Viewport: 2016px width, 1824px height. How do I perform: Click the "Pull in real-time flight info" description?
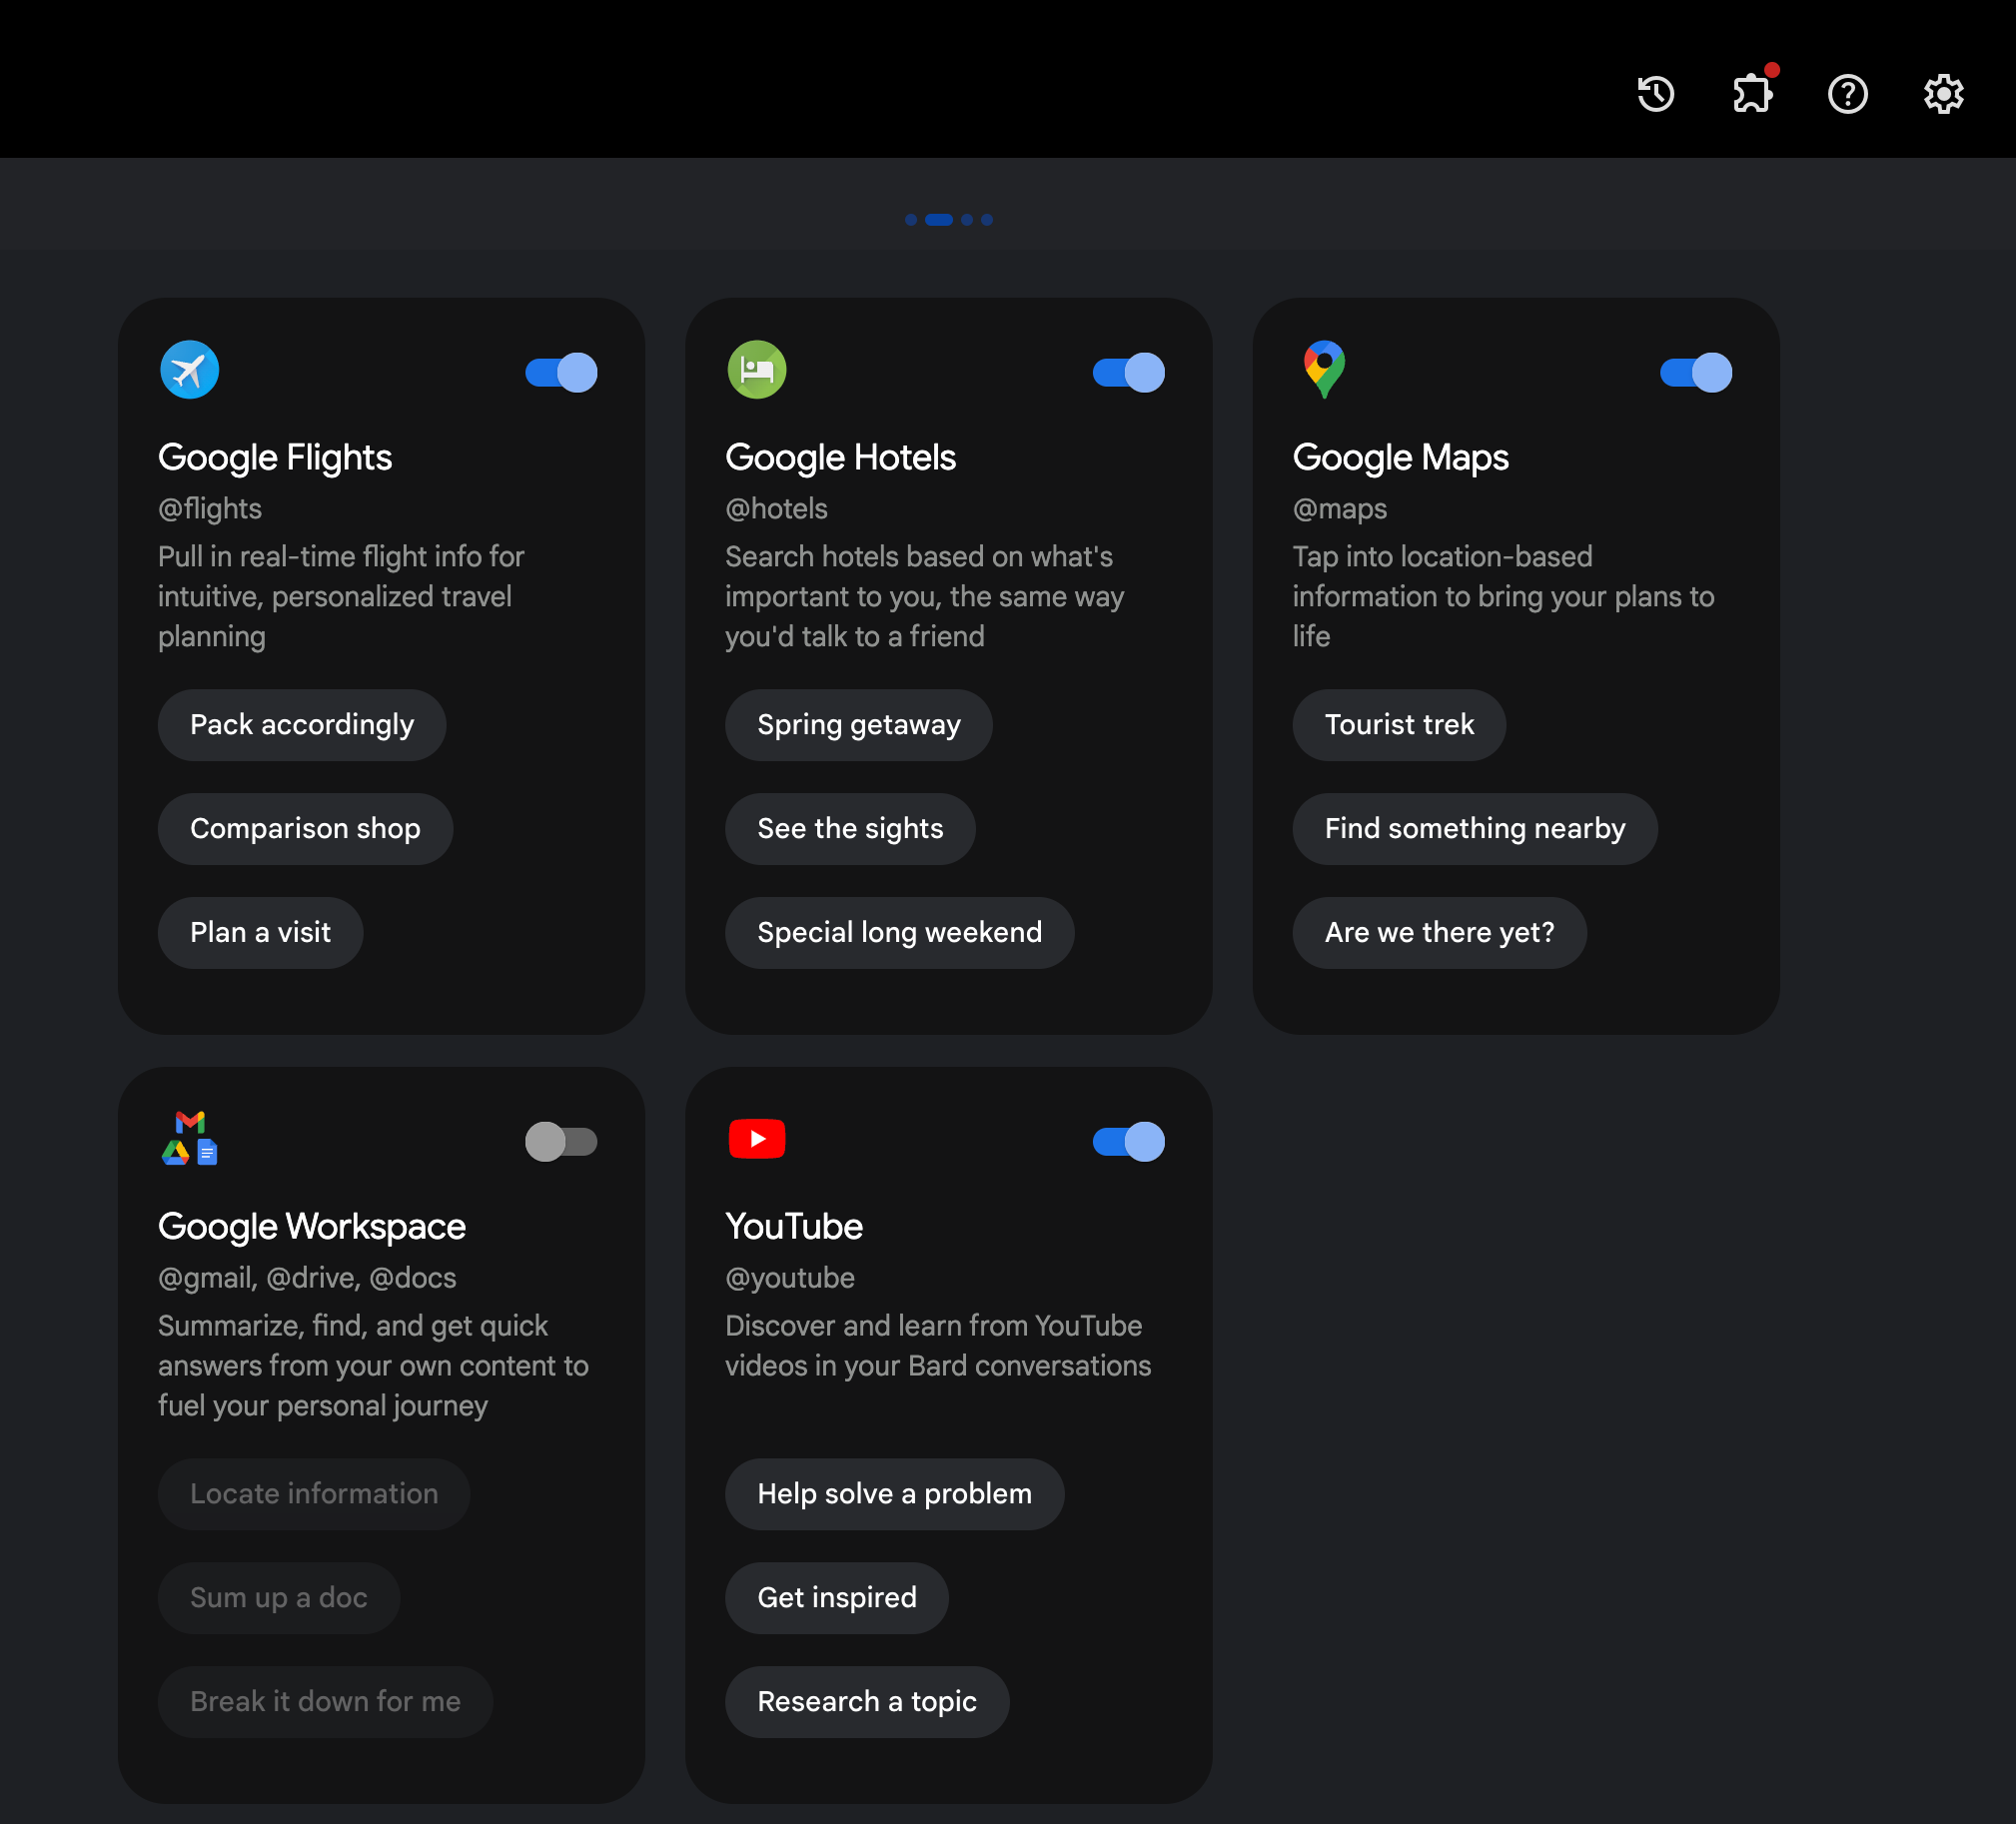341,597
